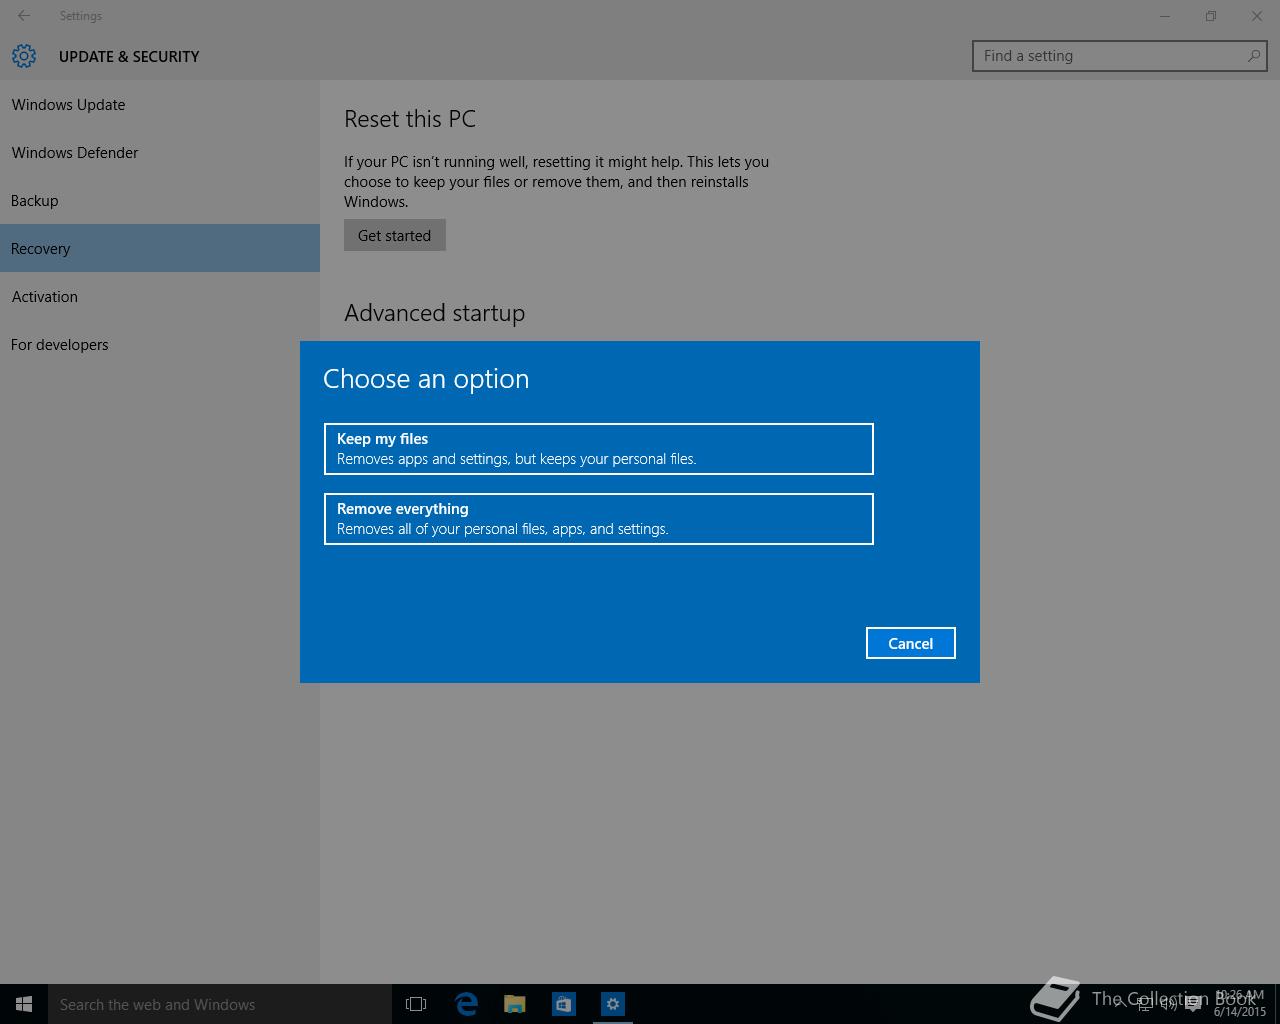1280x1024 pixels.
Task: Open the Store from the taskbar
Action: (x=564, y=1004)
